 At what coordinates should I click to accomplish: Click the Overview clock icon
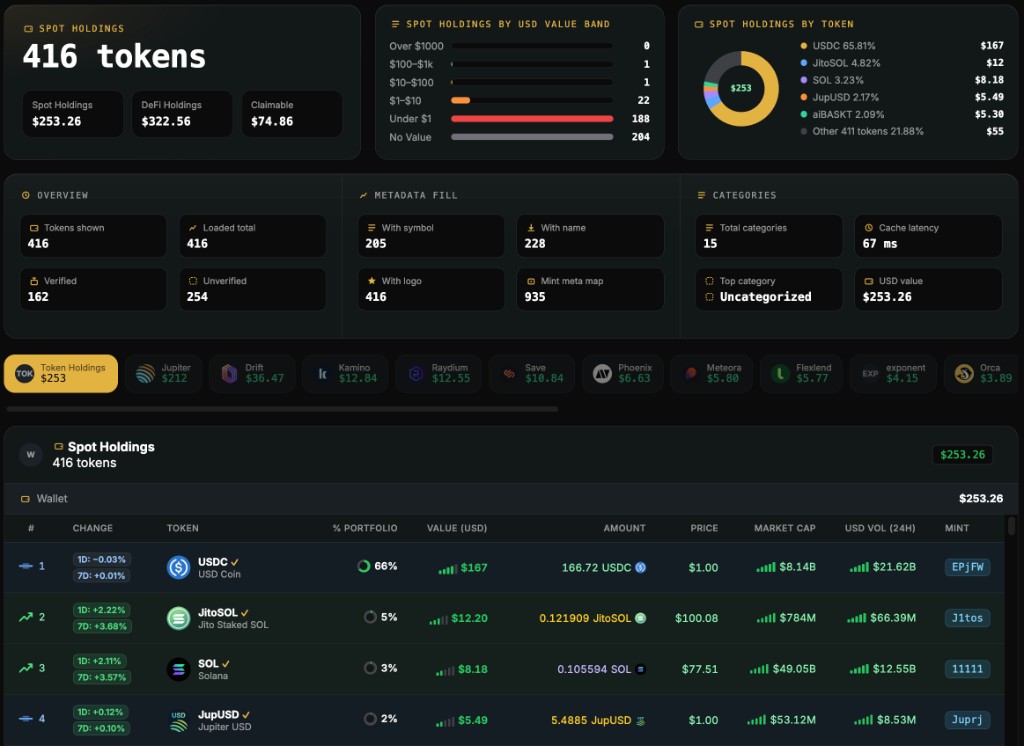[x=25, y=195]
